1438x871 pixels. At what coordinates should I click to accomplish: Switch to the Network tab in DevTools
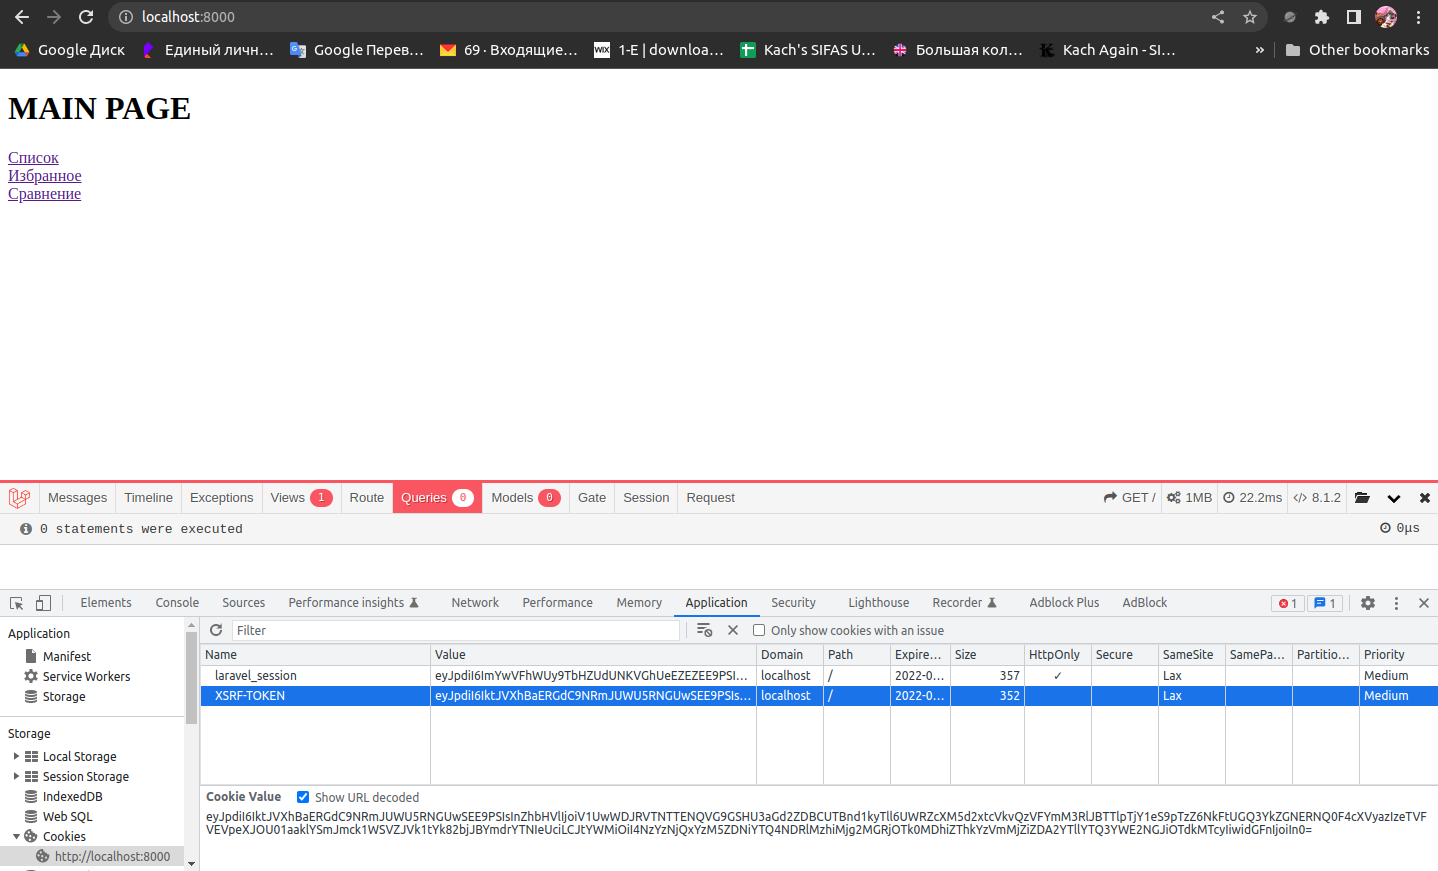474,602
